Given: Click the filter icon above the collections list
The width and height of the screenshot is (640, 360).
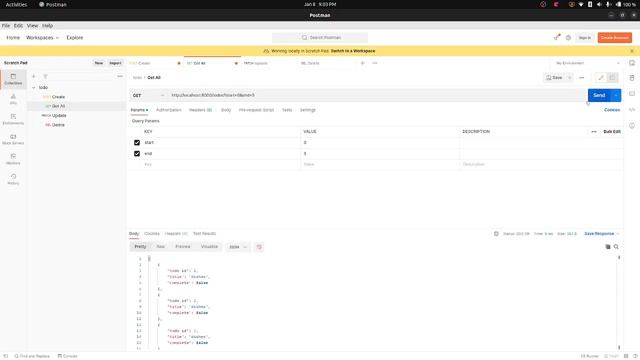Looking at the screenshot, I should click(x=45, y=76).
